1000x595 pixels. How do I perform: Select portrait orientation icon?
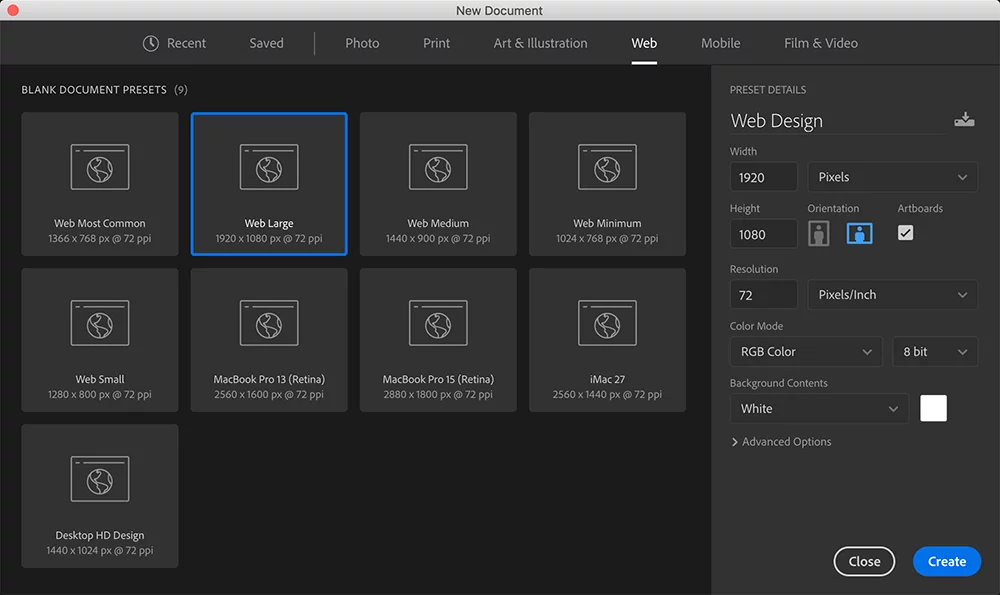[819, 233]
